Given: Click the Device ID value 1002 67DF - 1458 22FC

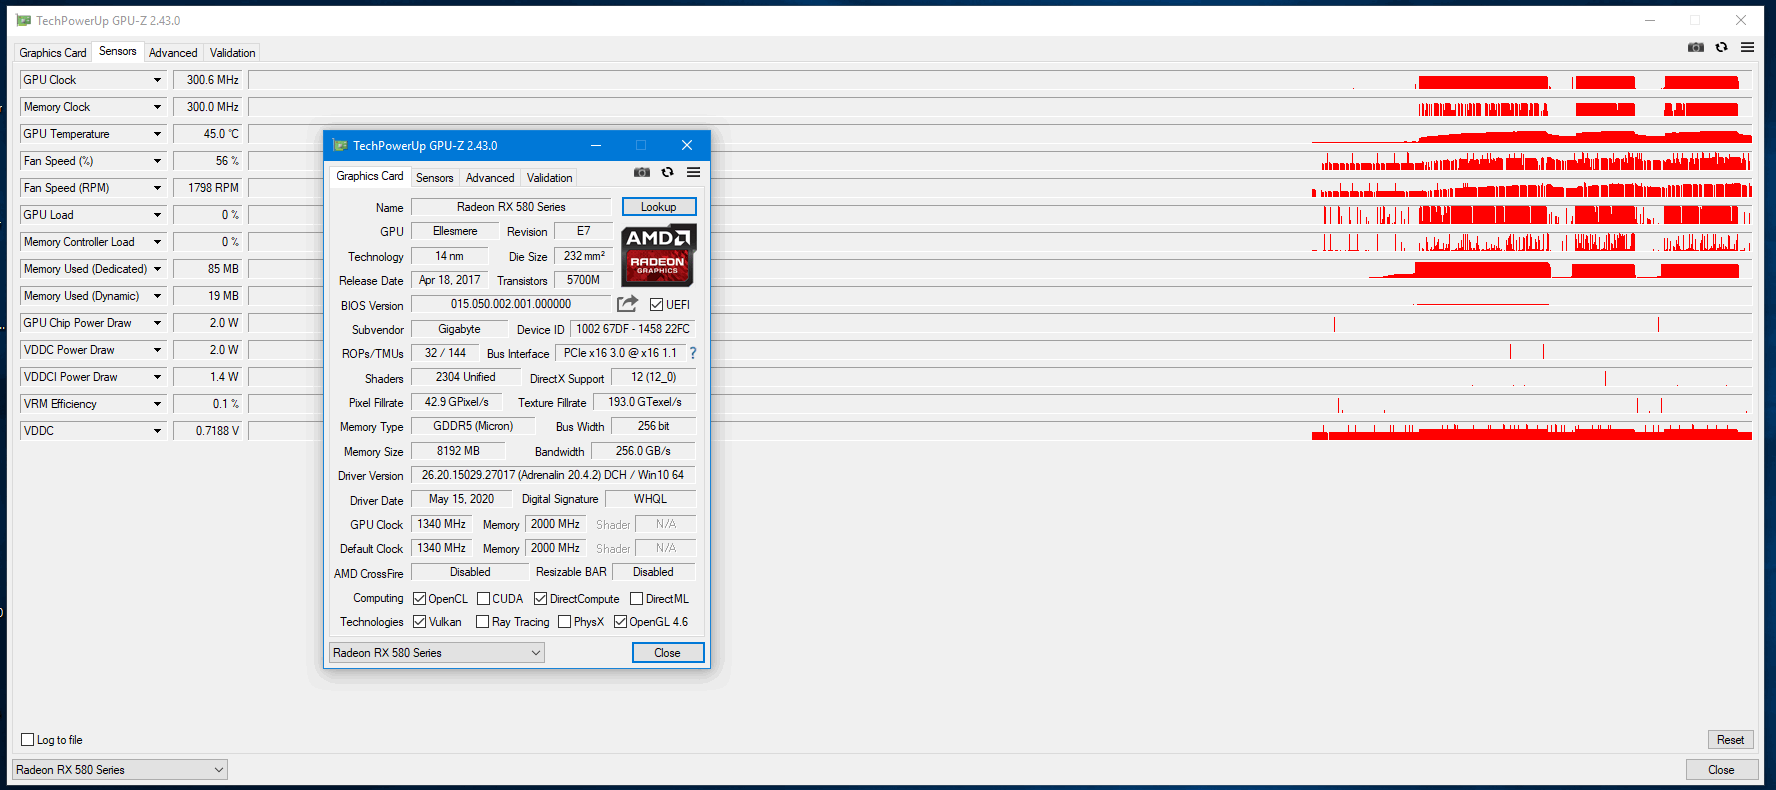Looking at the screenshot, I should pos(633,329).
